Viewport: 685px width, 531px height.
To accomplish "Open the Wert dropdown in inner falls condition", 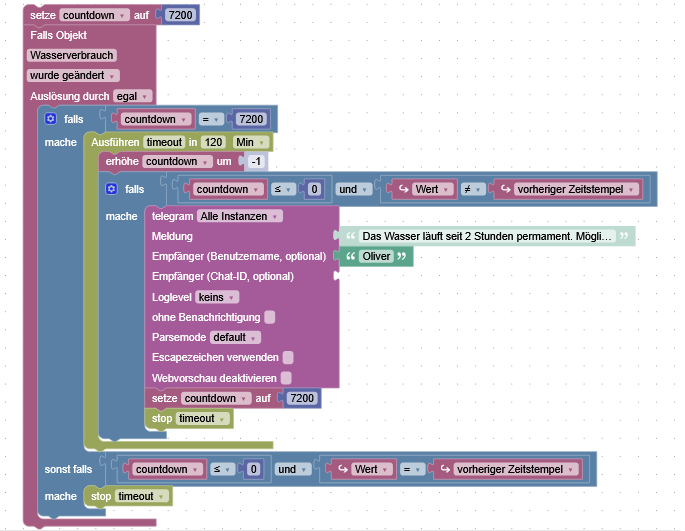I will [x=432, y=189].
